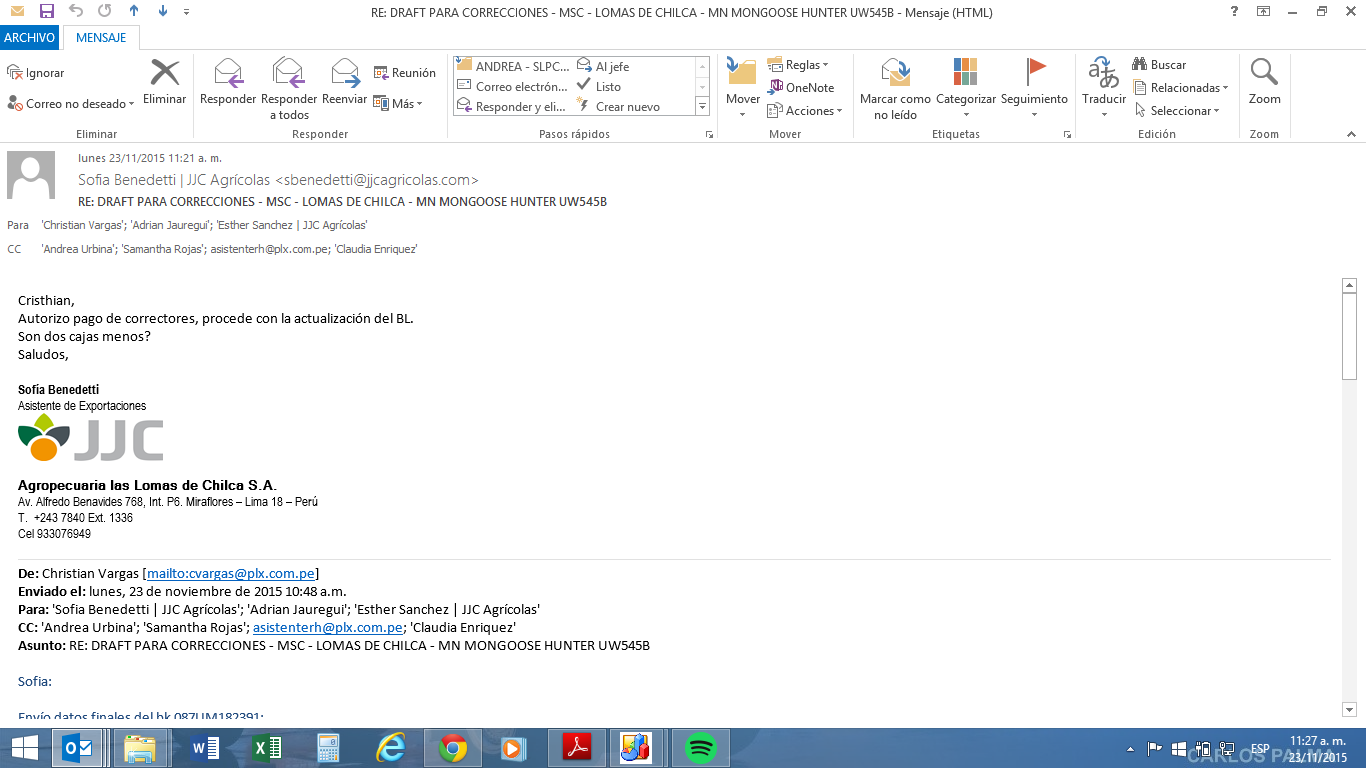Expand the Correo no deseado dropdown
Viewport: 1366px width, 768px height.
pos(70,104)
